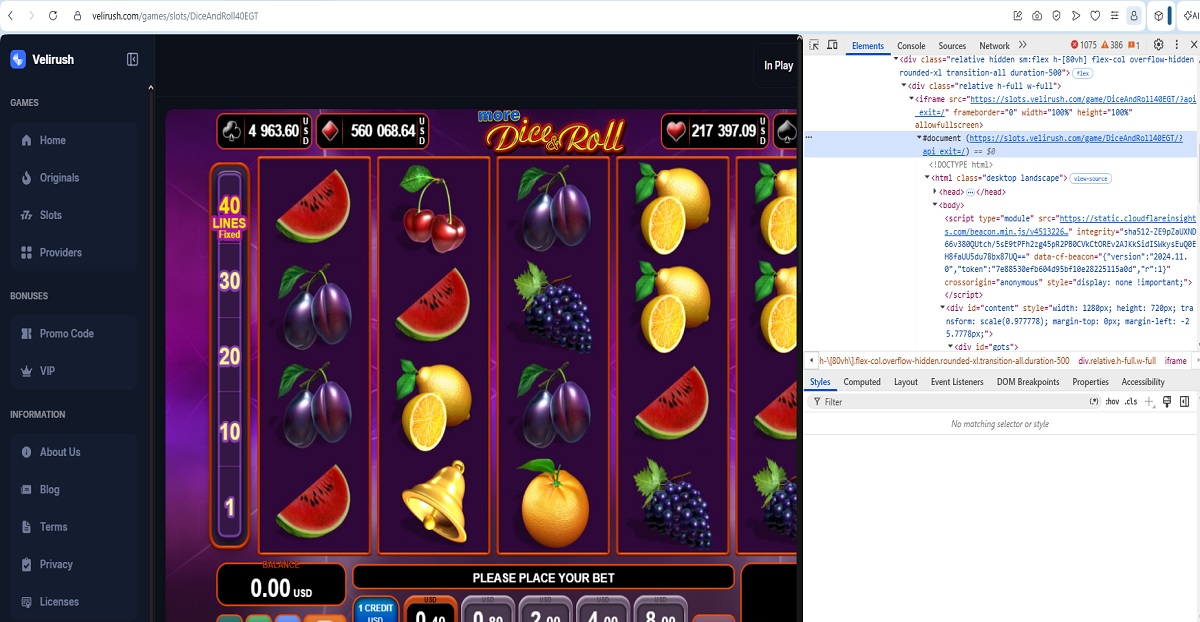Toggle DevTools device toolbar
1200x622 pixels.
click(832, 45)
